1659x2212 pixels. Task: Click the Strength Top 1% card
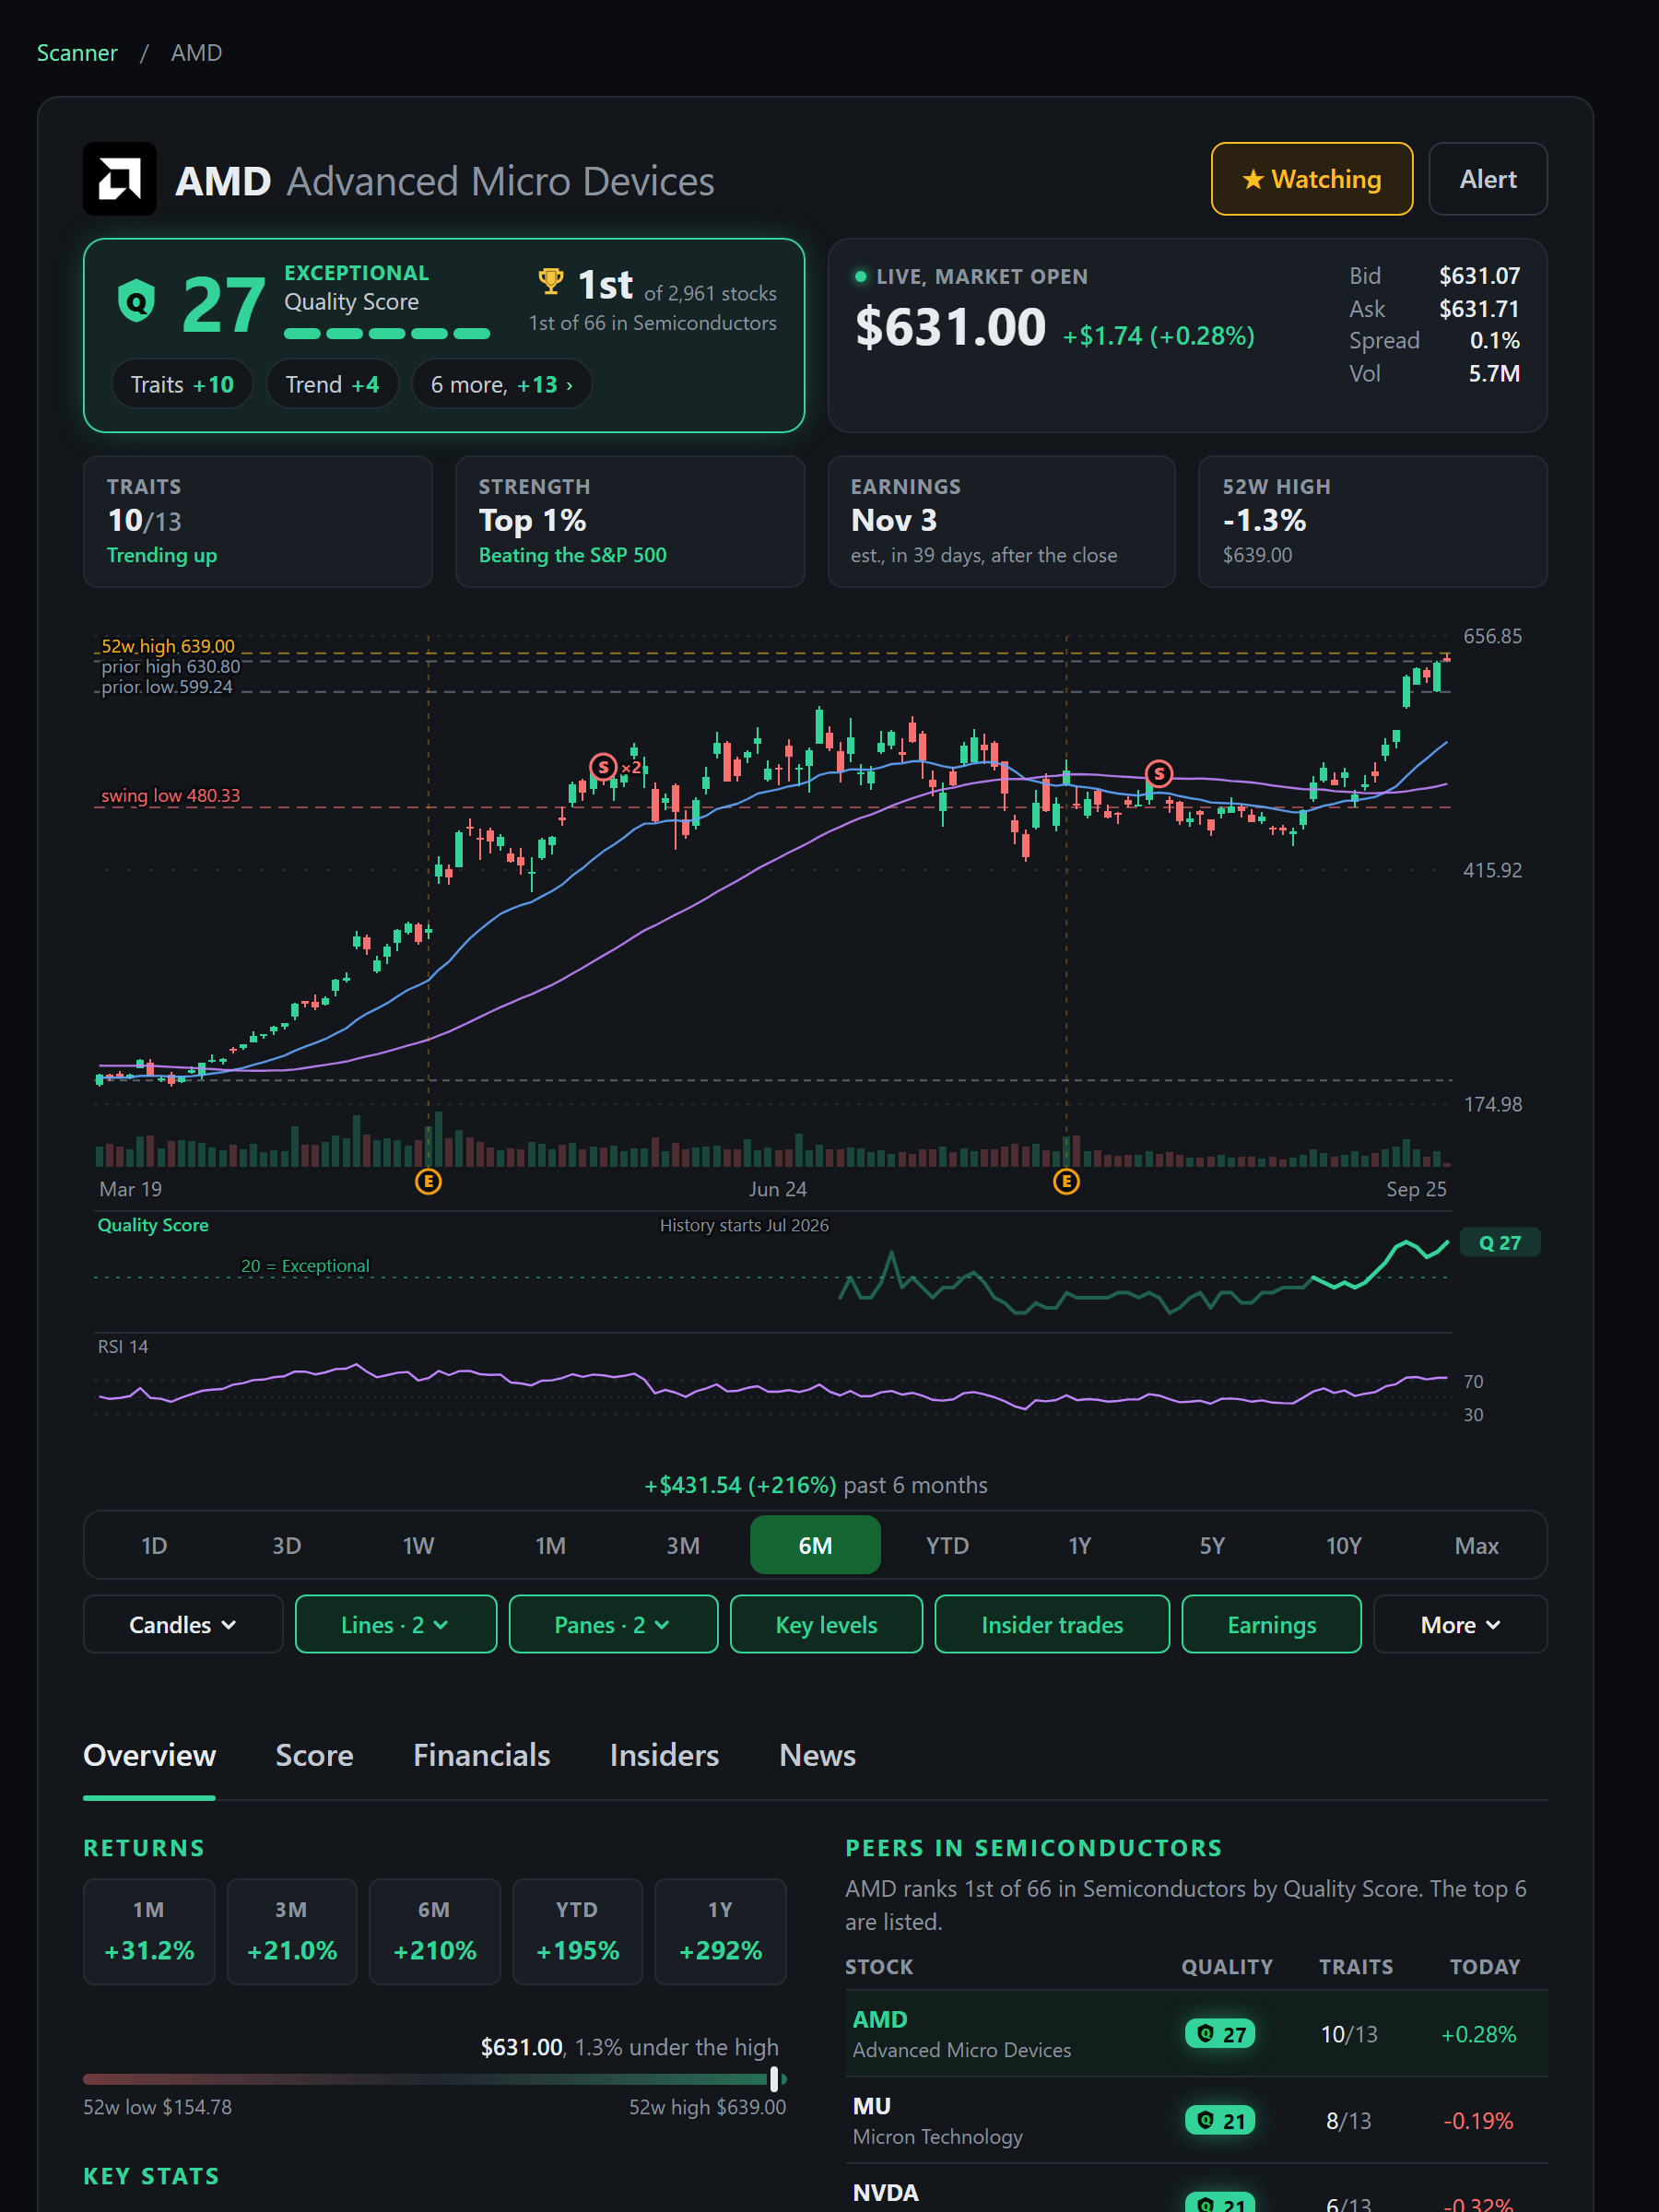click(x=630, y=521)
